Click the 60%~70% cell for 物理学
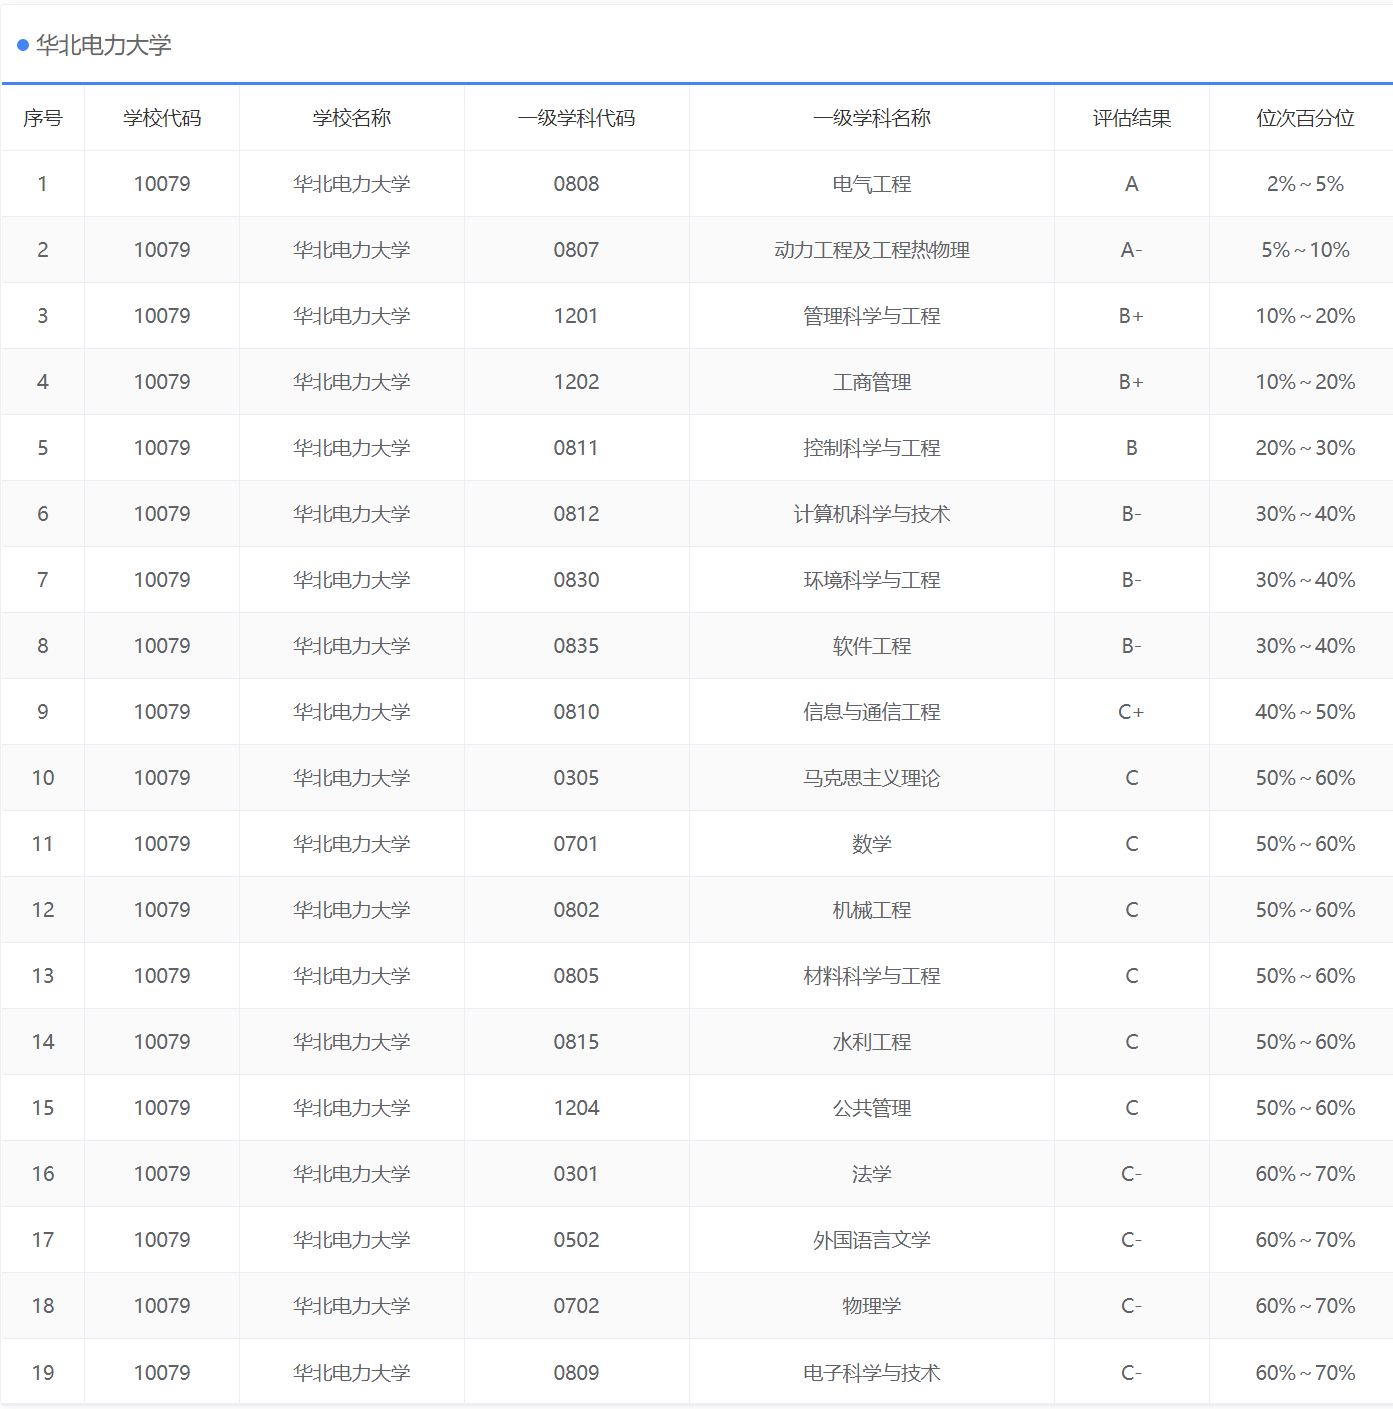1393x1409 pixels. click(x=1301, y=1306)
